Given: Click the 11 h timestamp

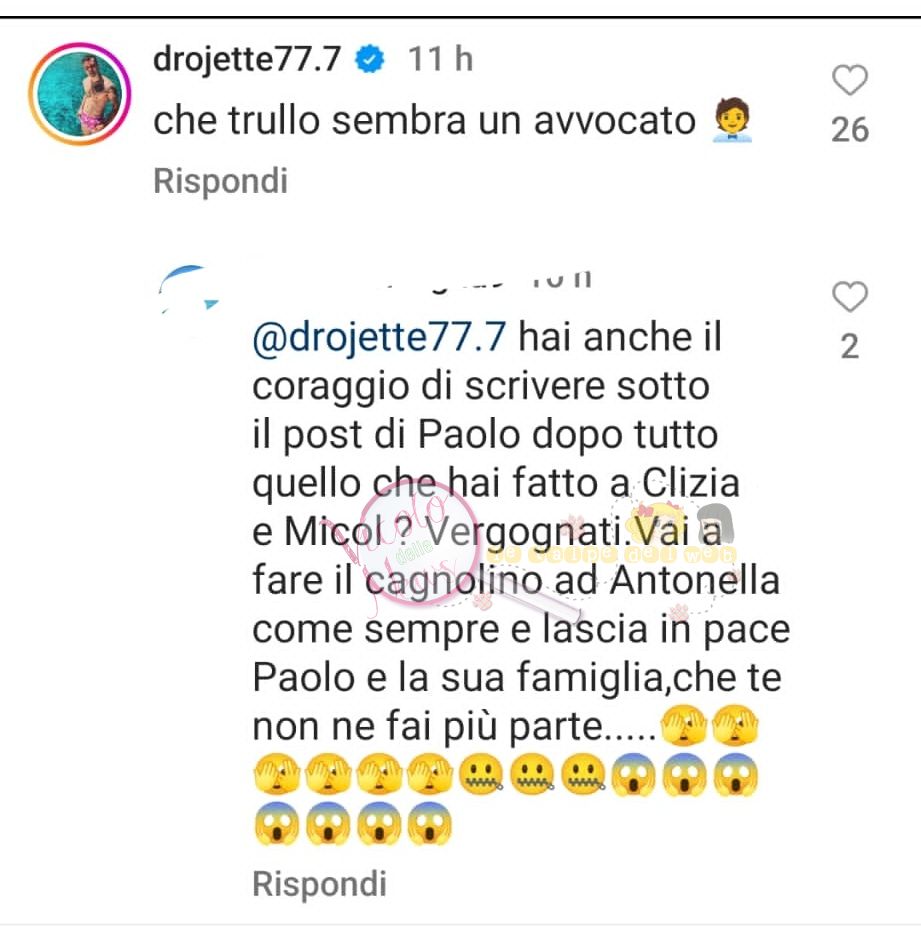Looking at the screenshot, I should click(x=440, y=59).
